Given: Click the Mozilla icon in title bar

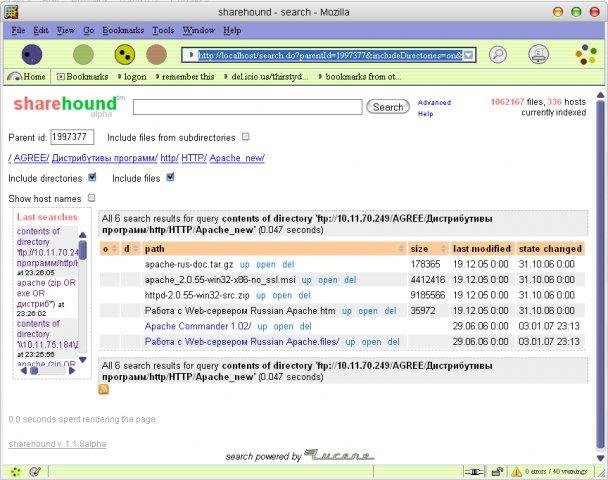Looking at the screenshot, I should coord(12,12).
